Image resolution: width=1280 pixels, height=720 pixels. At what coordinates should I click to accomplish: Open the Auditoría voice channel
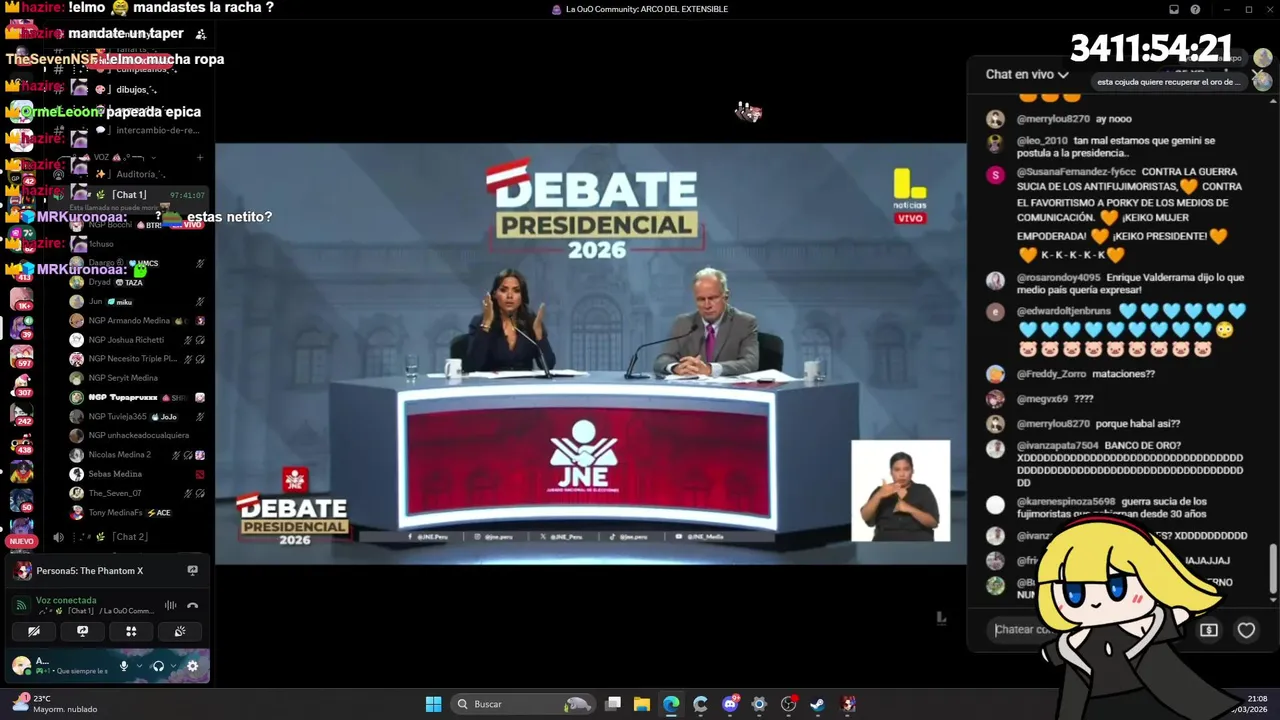[135, 174]
